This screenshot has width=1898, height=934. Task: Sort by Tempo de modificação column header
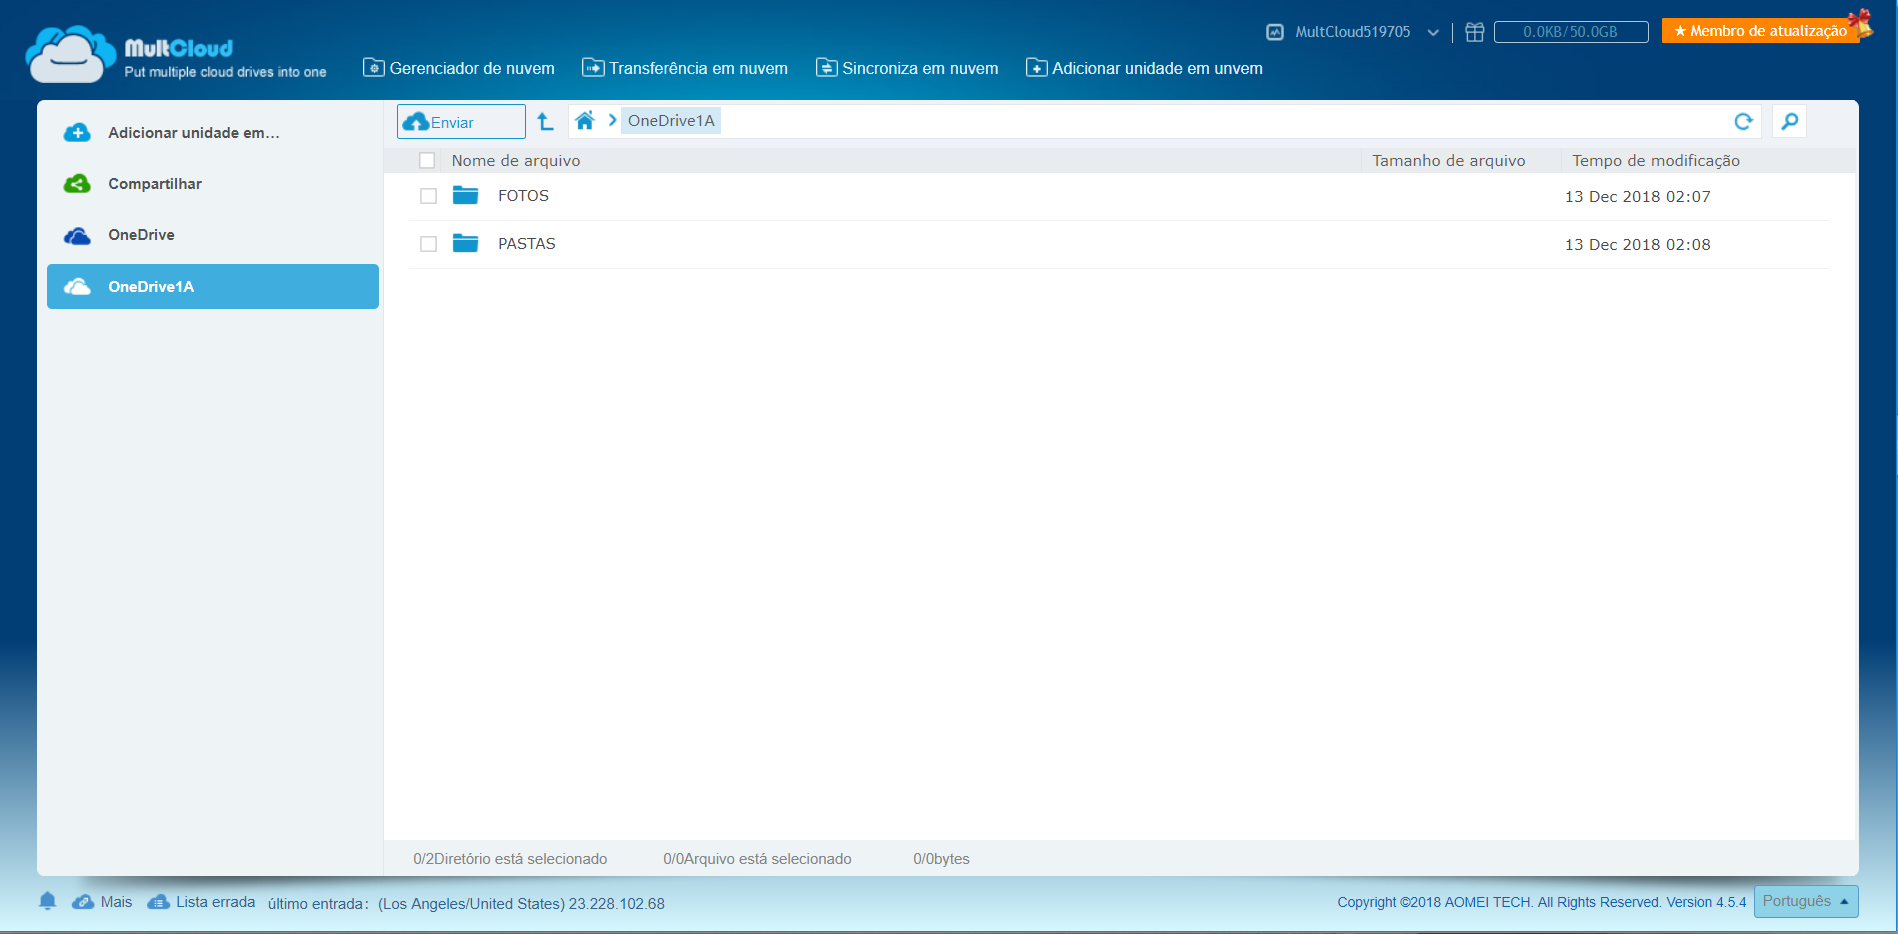[x=1656, y=160]
